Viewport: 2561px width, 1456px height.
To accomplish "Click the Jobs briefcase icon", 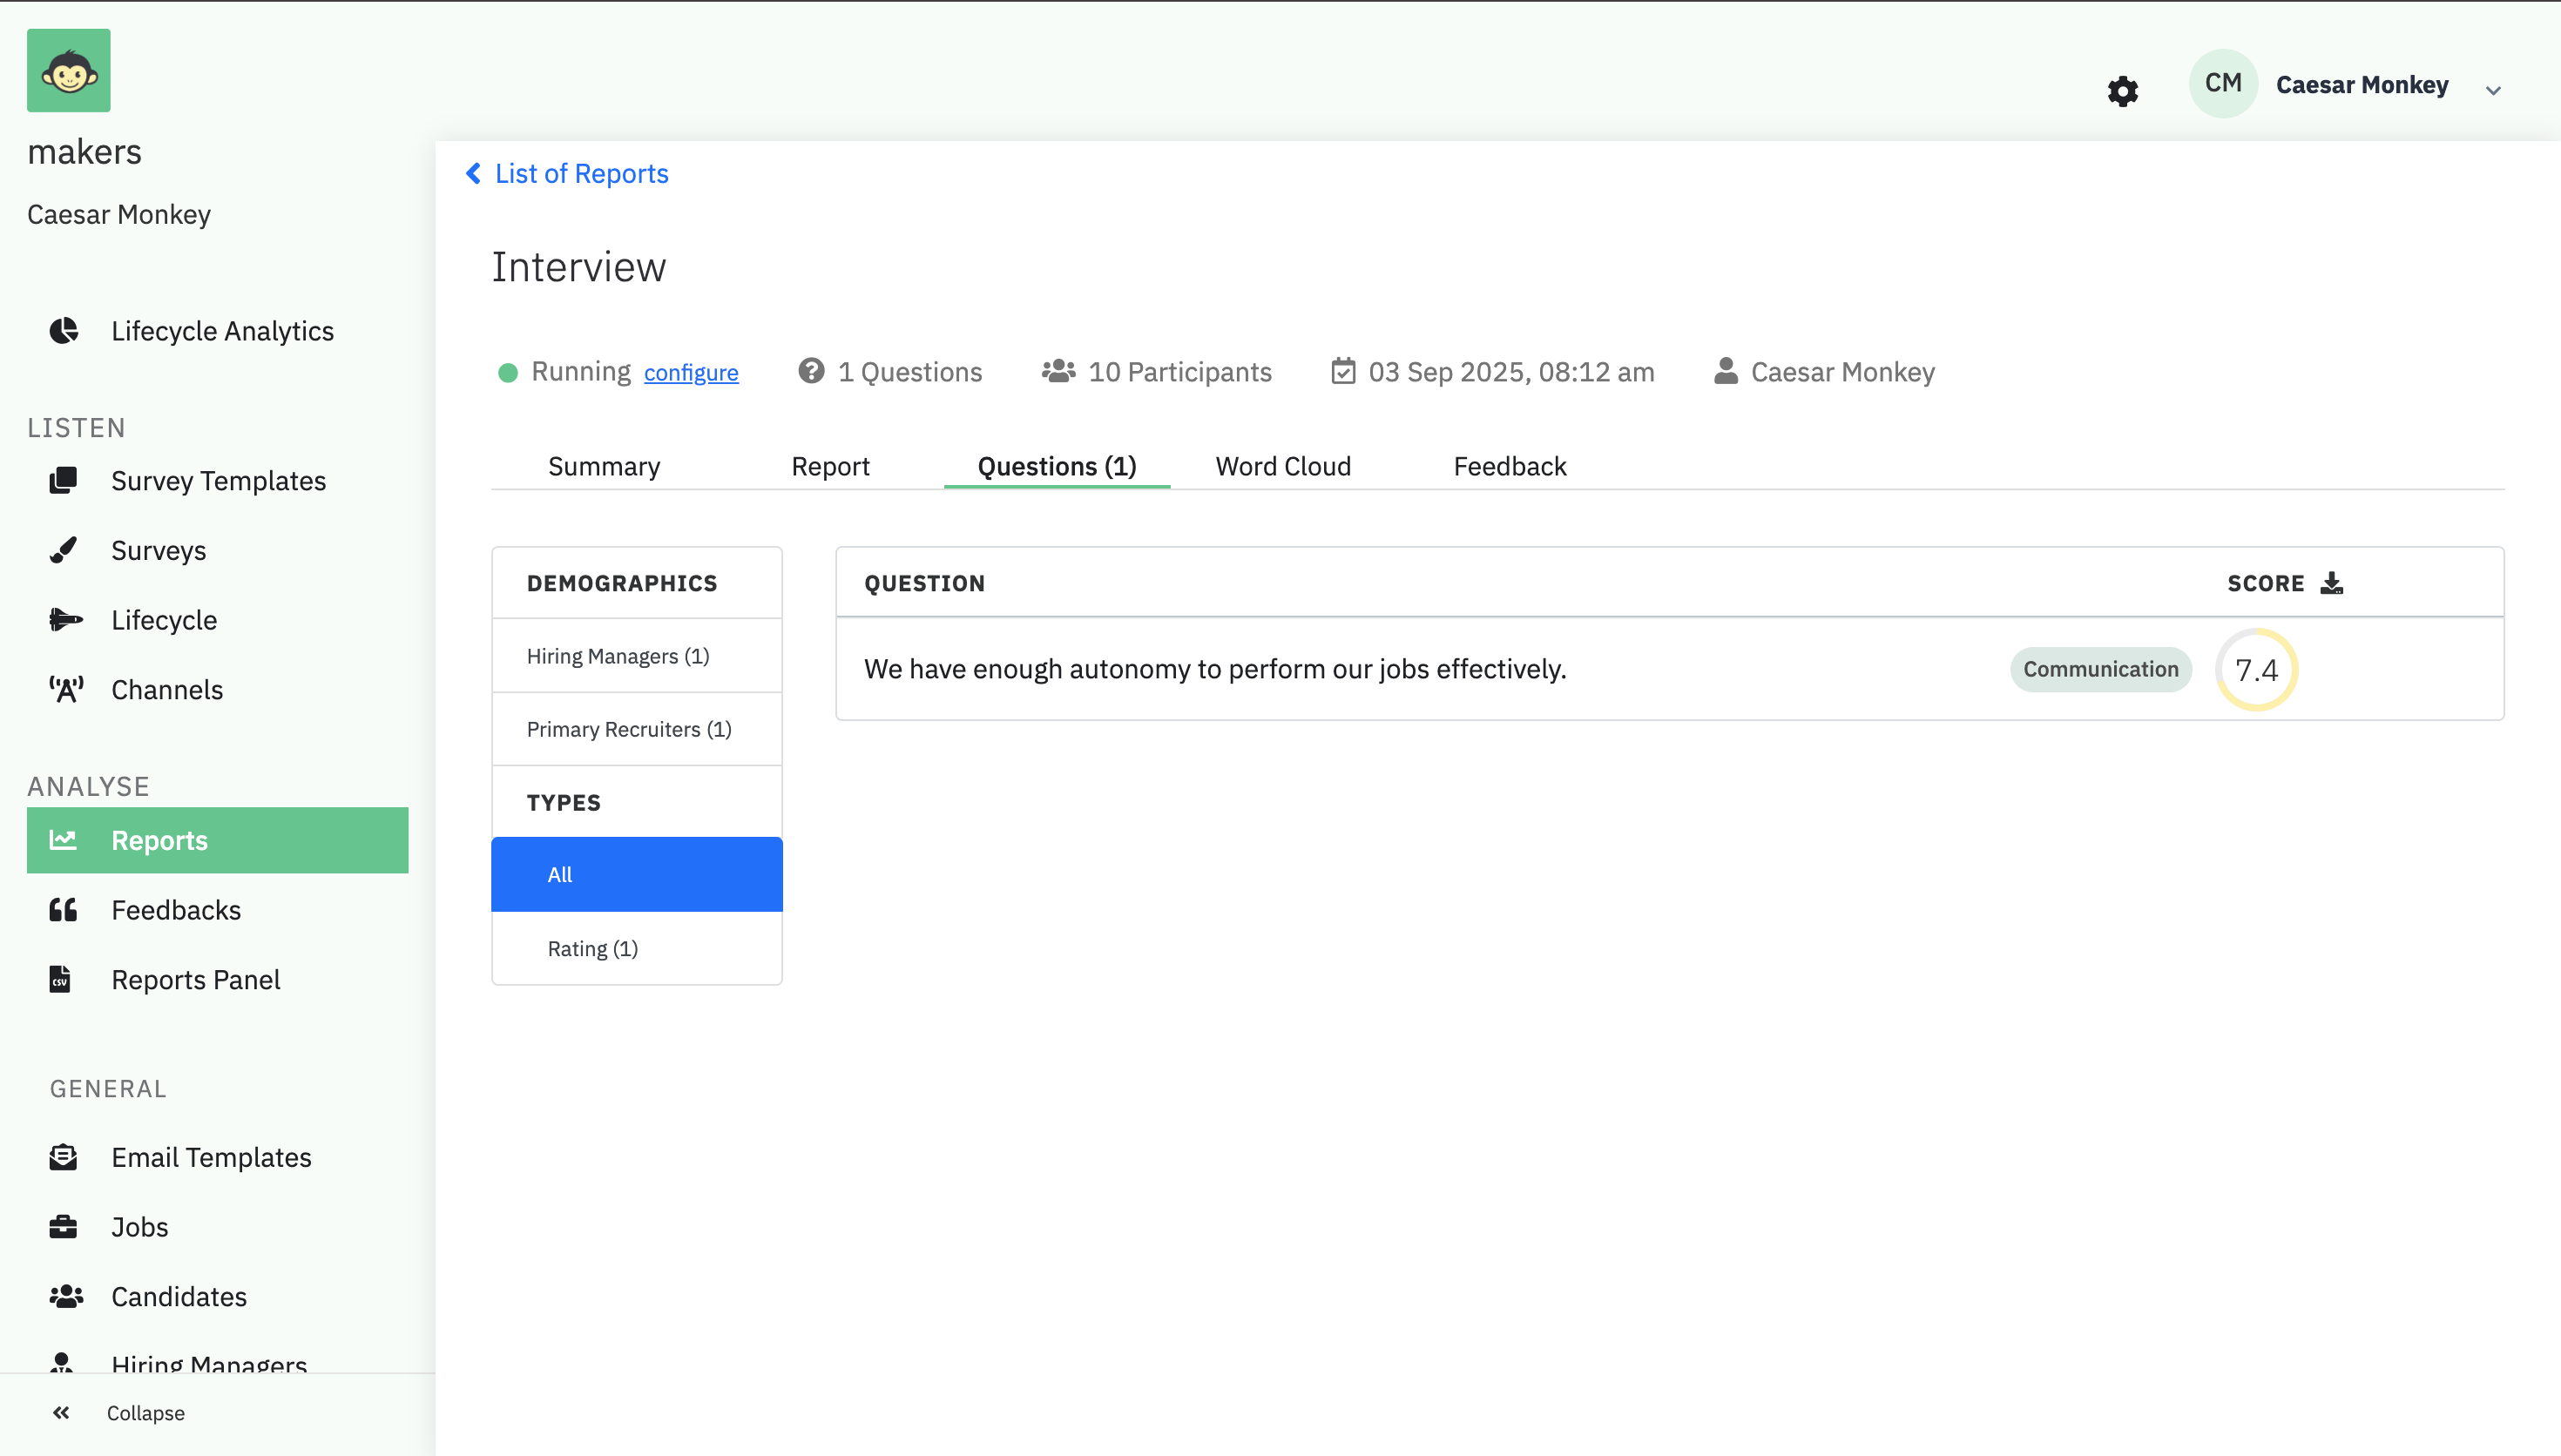I will tap(63, 1227).
